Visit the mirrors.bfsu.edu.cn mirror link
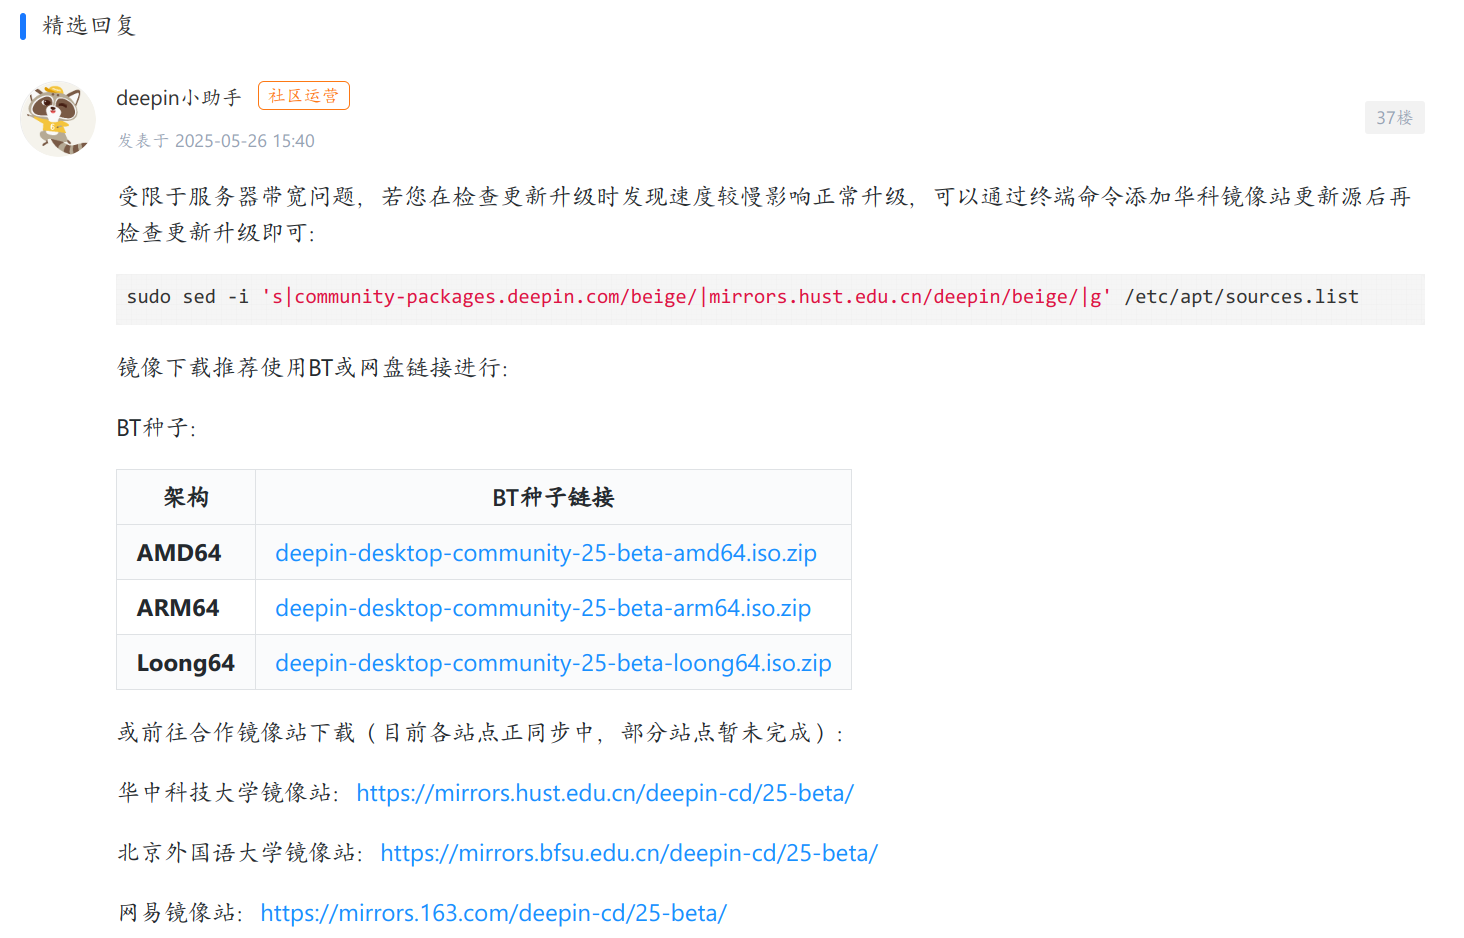This screenshot has width=1464, height=938. (x=629, y=853)
